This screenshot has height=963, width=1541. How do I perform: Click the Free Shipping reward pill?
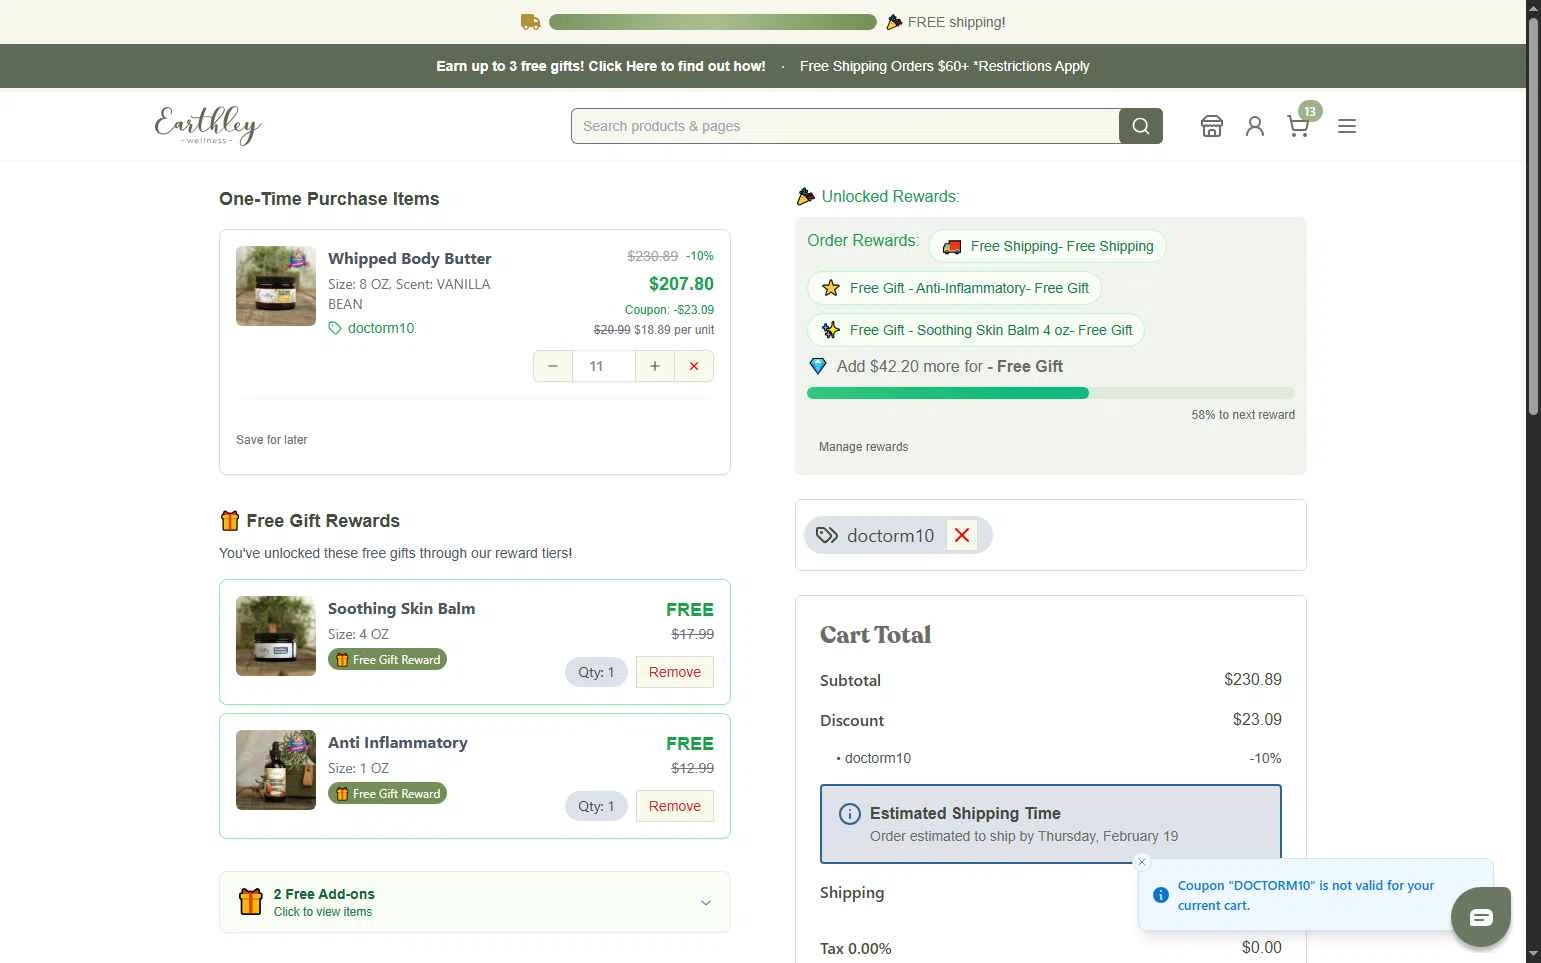[x=1047, y=246]
